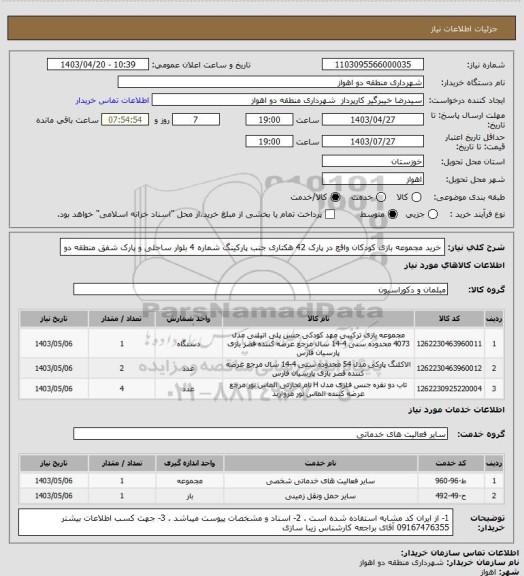The height and width of the screenshot is (576, 524).
Task: Click goods code 1262230925220004
Action: tap(449, 389)
